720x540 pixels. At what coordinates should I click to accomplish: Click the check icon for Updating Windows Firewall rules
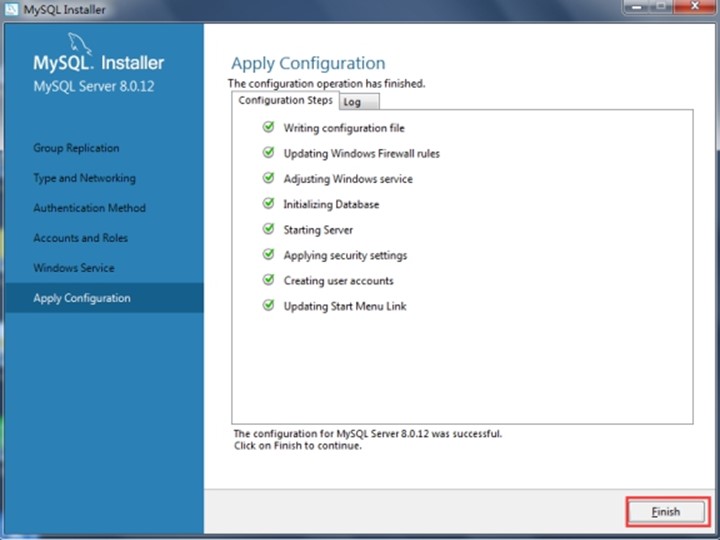269,152
